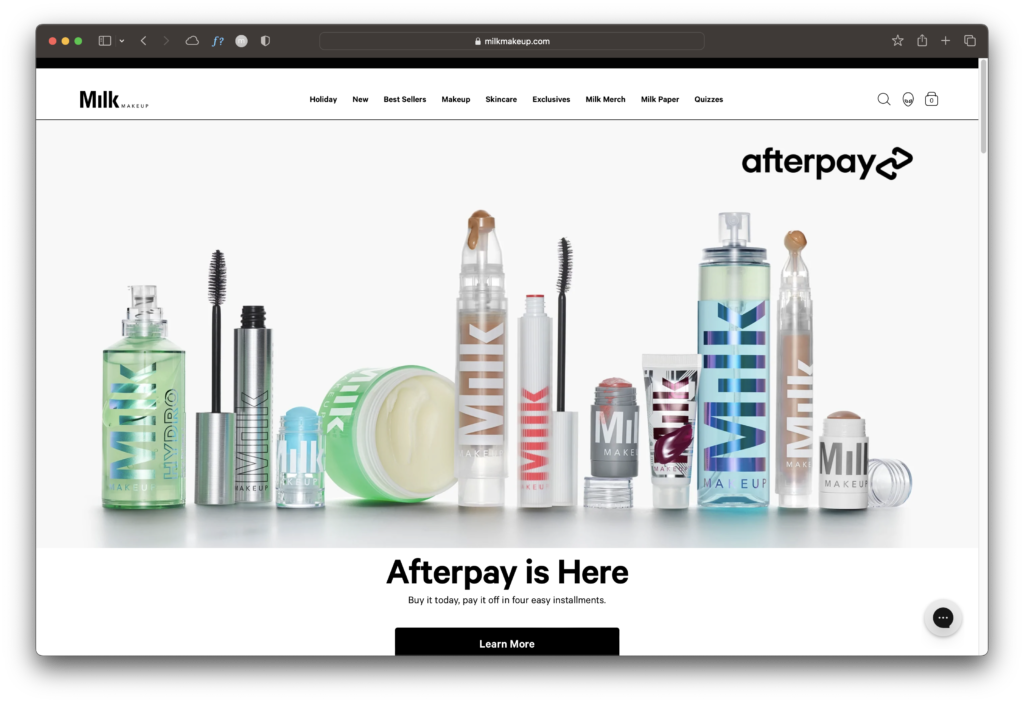Open the chat support bubble
The width and height of the screenshot is (1024, 703).
click(x=942, y=618)
